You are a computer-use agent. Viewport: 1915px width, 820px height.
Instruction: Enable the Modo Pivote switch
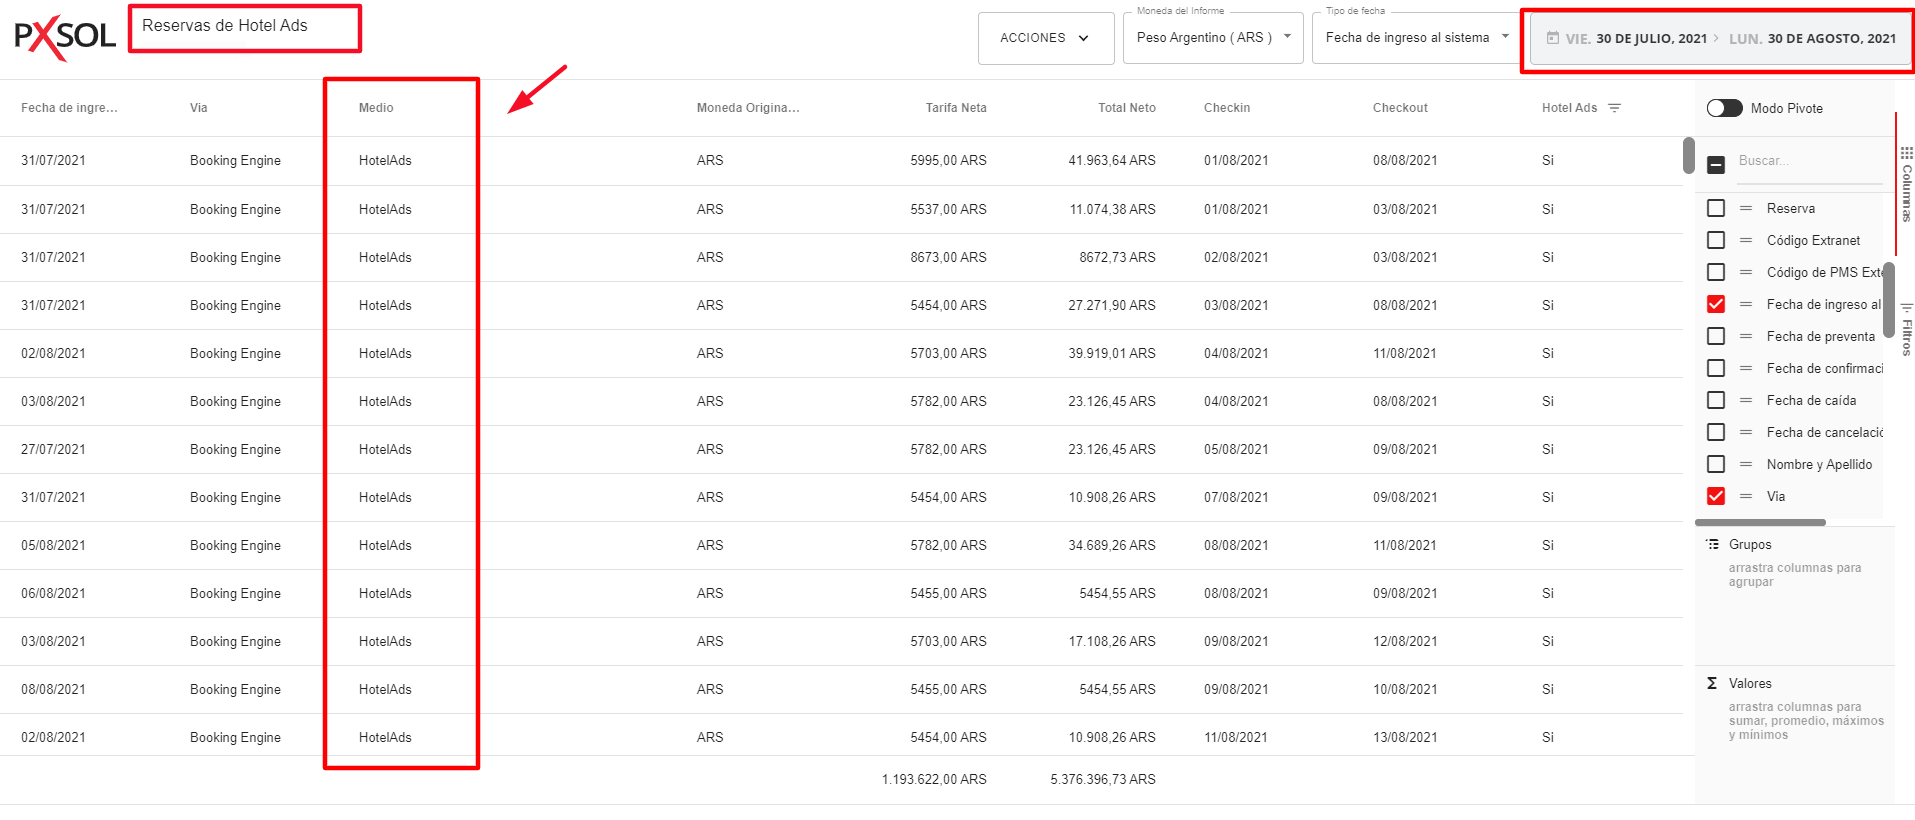click(x=1724, y=108)
